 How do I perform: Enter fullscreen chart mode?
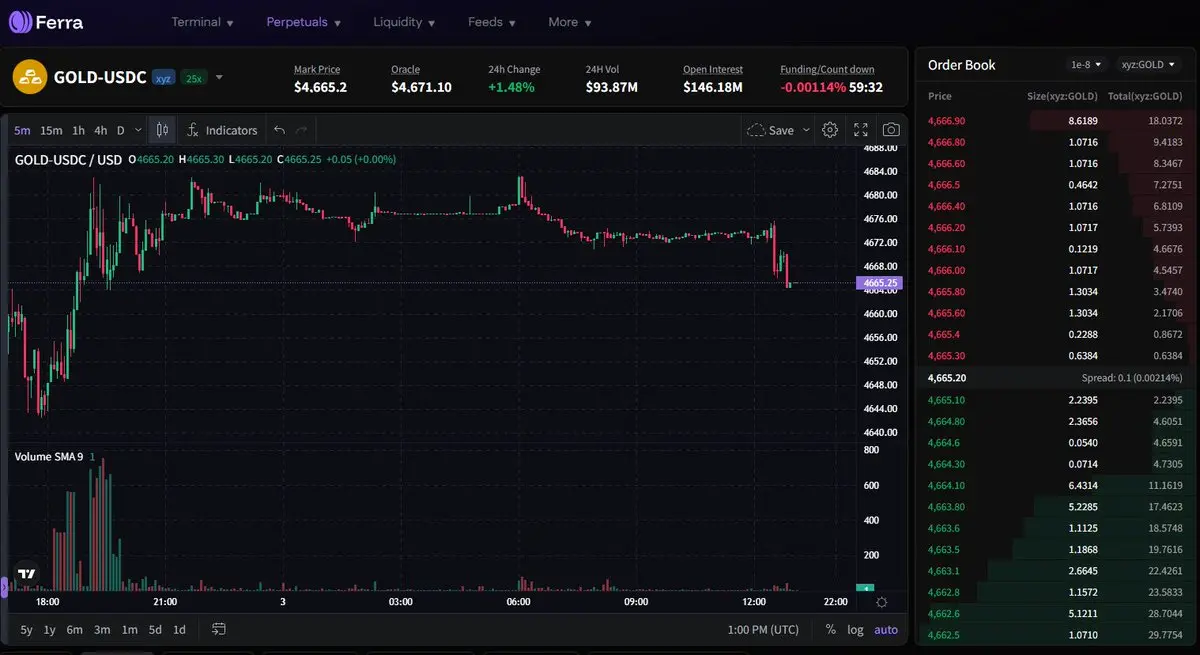coord(860,130)
